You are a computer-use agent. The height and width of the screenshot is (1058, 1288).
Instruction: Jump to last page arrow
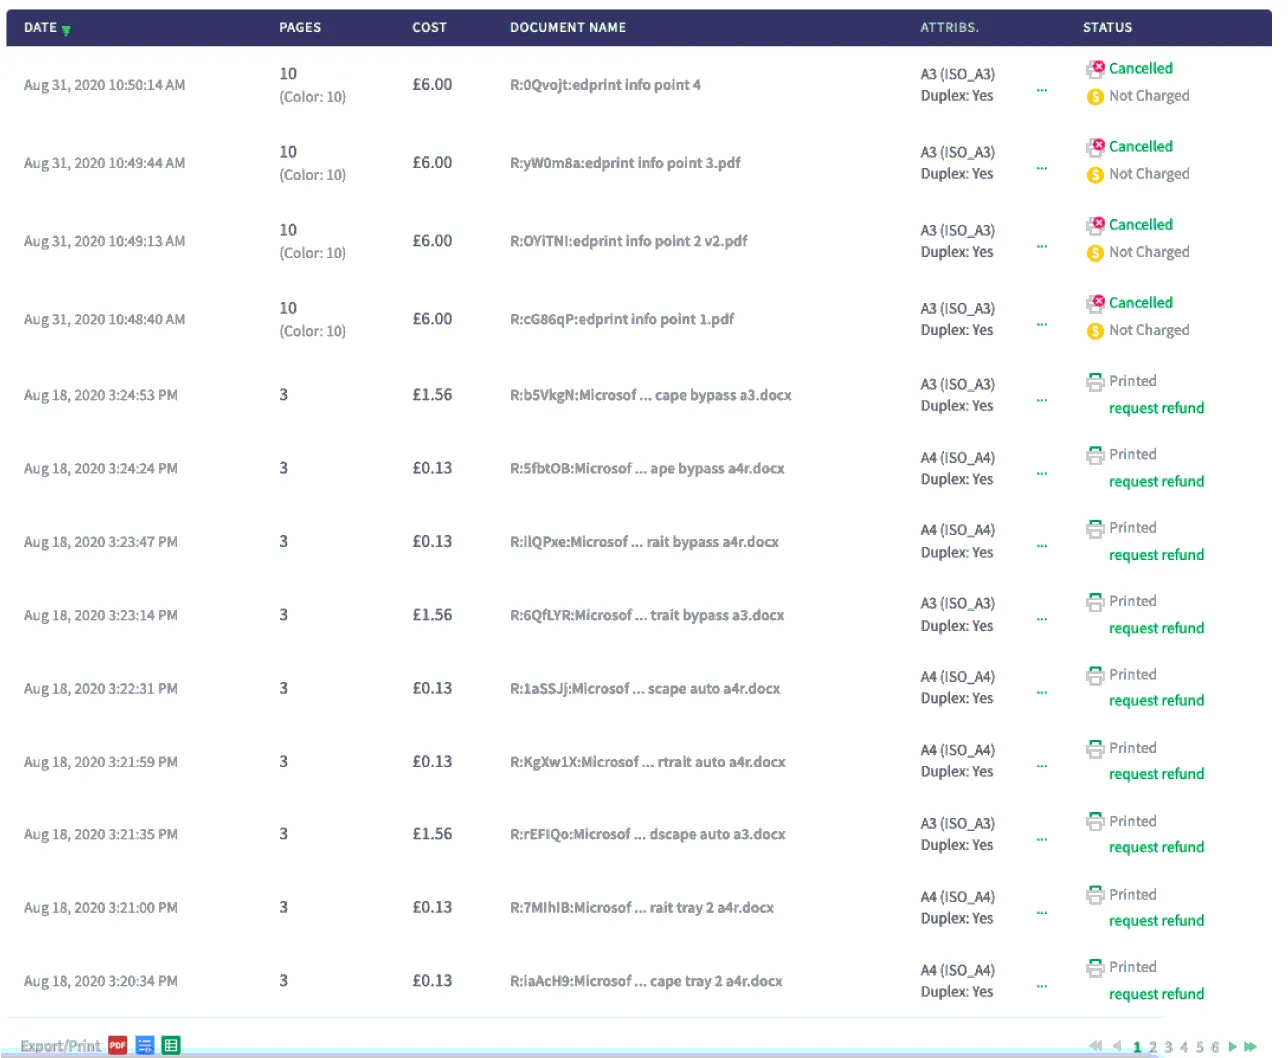pyautogui.click(x=1250, y=1047)
